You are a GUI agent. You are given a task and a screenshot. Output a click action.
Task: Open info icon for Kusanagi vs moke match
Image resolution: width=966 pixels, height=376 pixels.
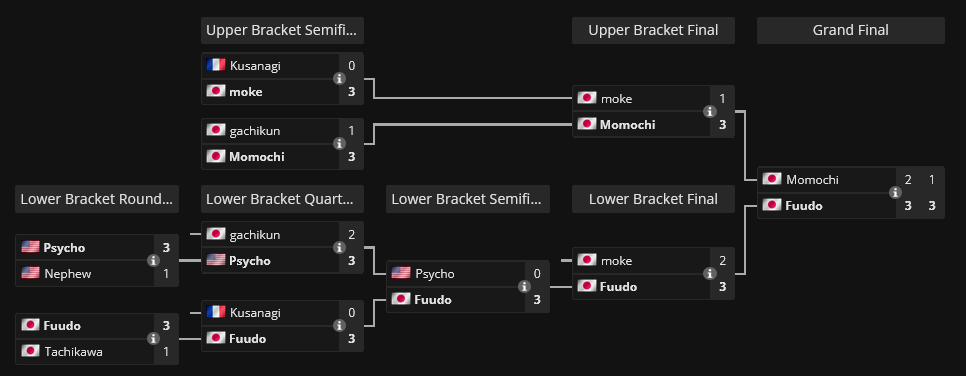[339, 78]
